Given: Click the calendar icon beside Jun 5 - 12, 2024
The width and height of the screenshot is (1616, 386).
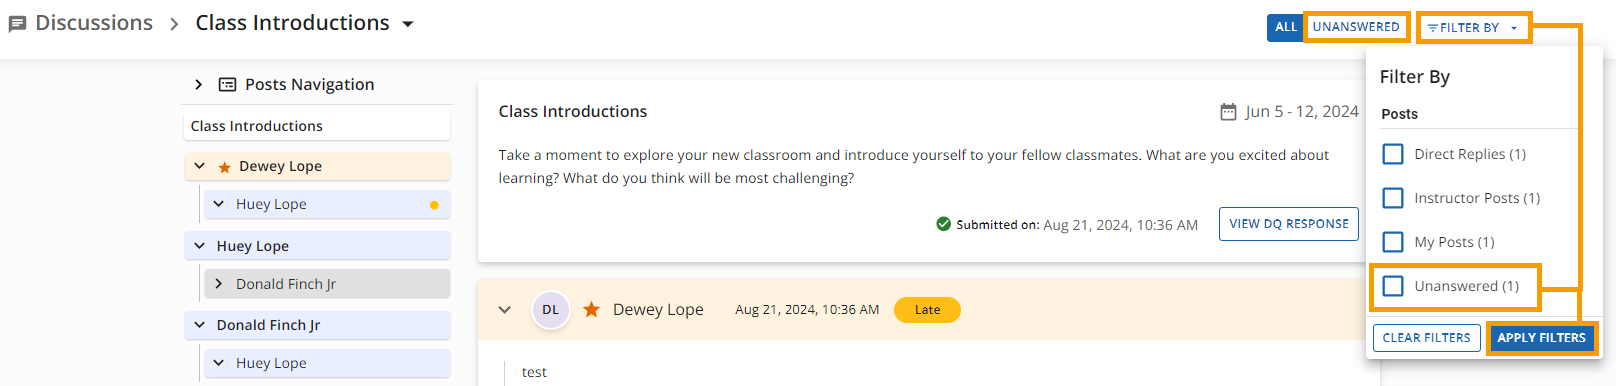Looking at the screenshot, I should [1228, 112].
